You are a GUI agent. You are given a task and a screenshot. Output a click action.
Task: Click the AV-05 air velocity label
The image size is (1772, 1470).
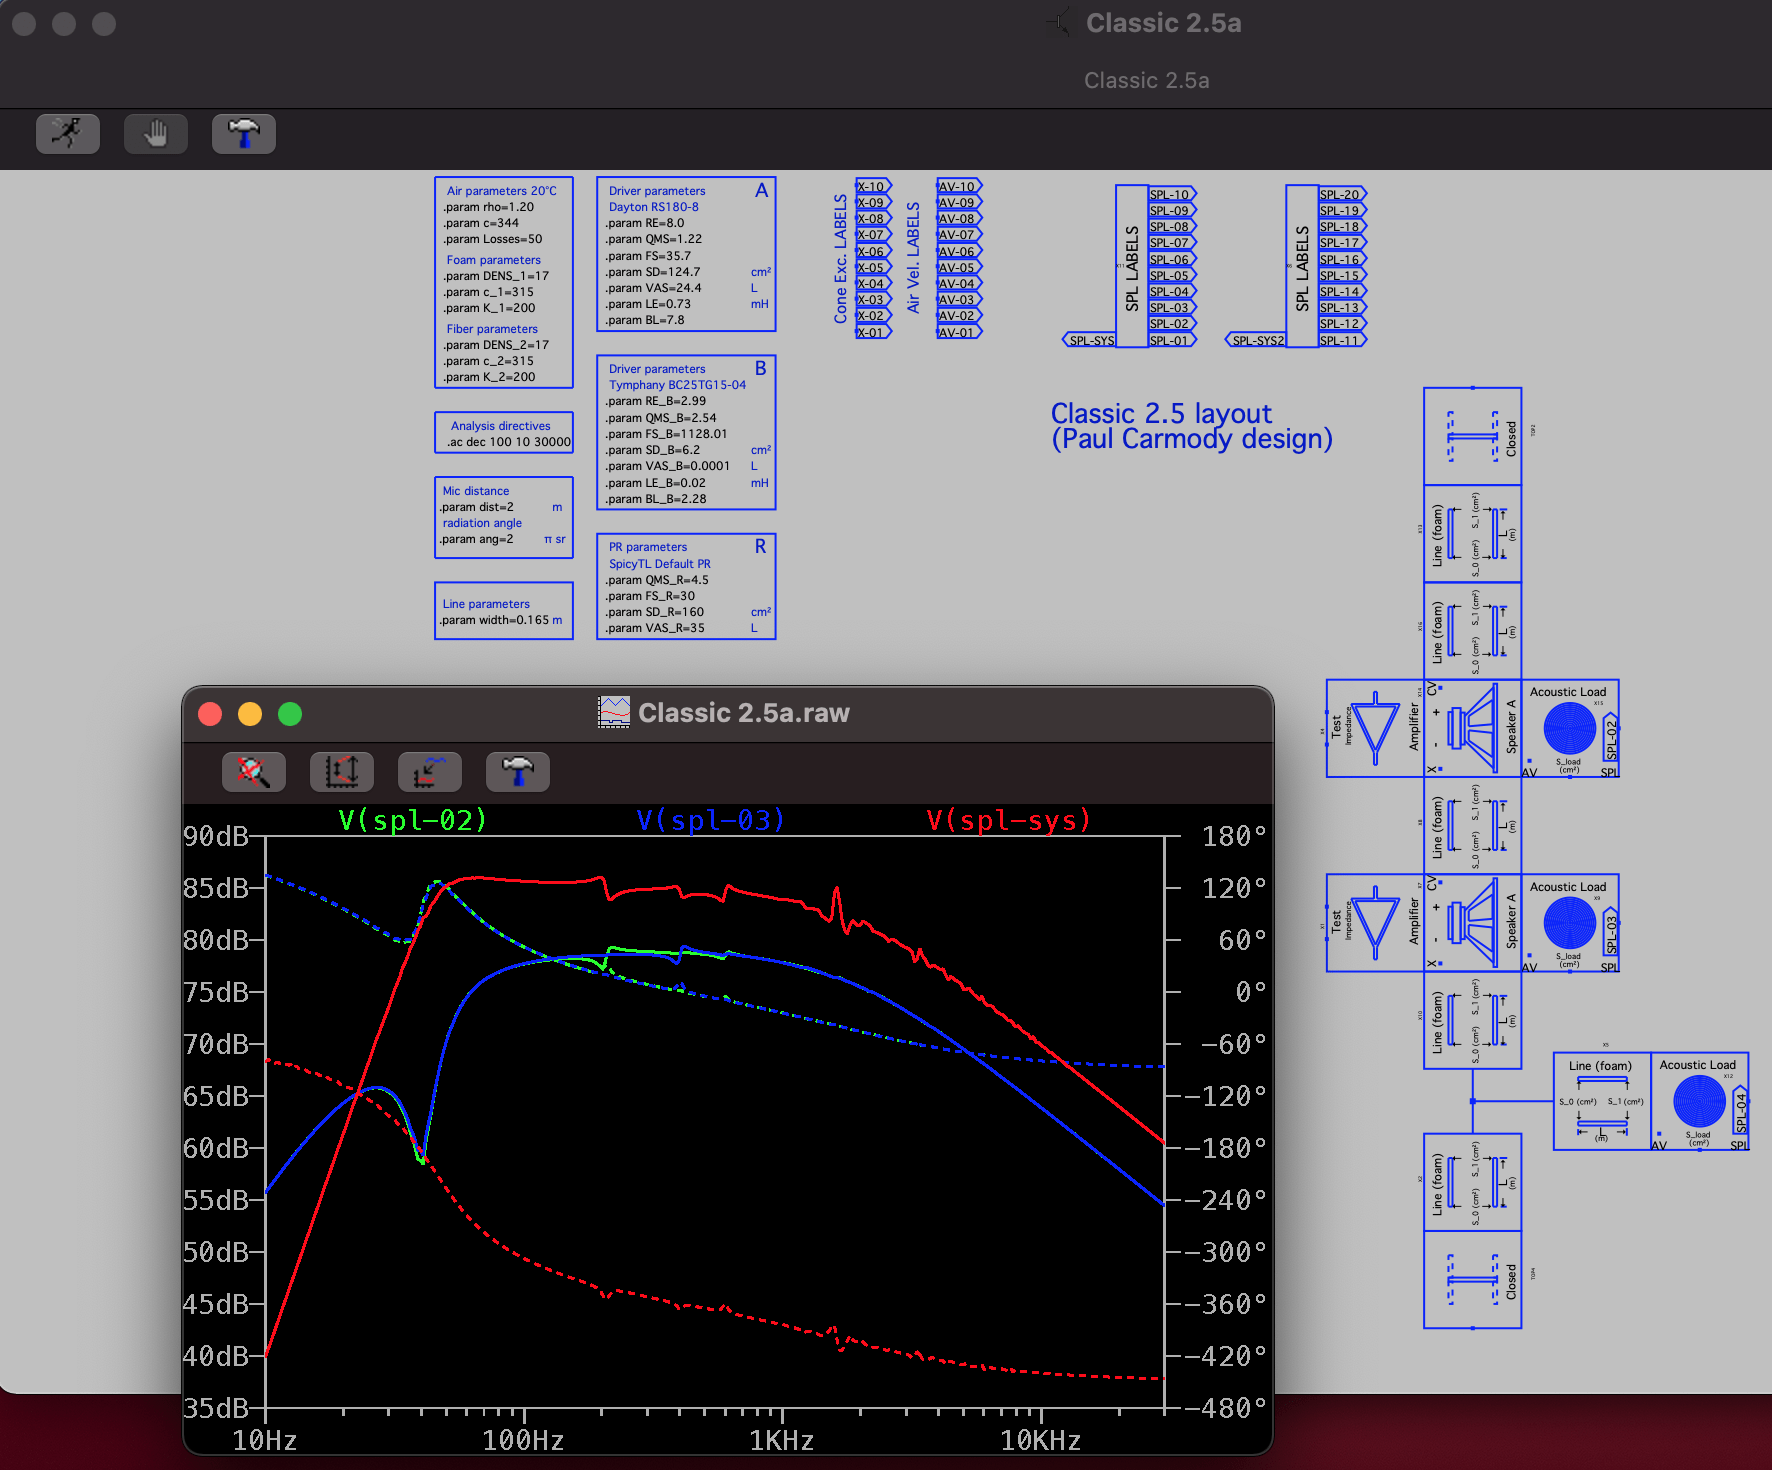coord(959,267)
